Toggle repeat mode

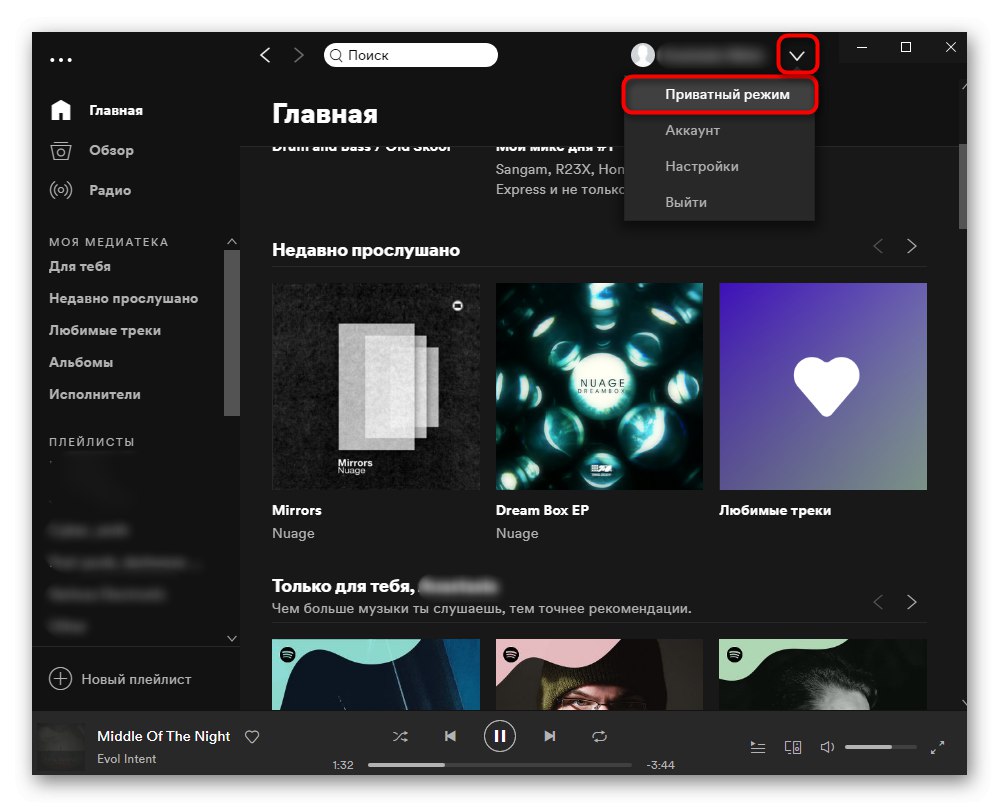pos(600,736)
